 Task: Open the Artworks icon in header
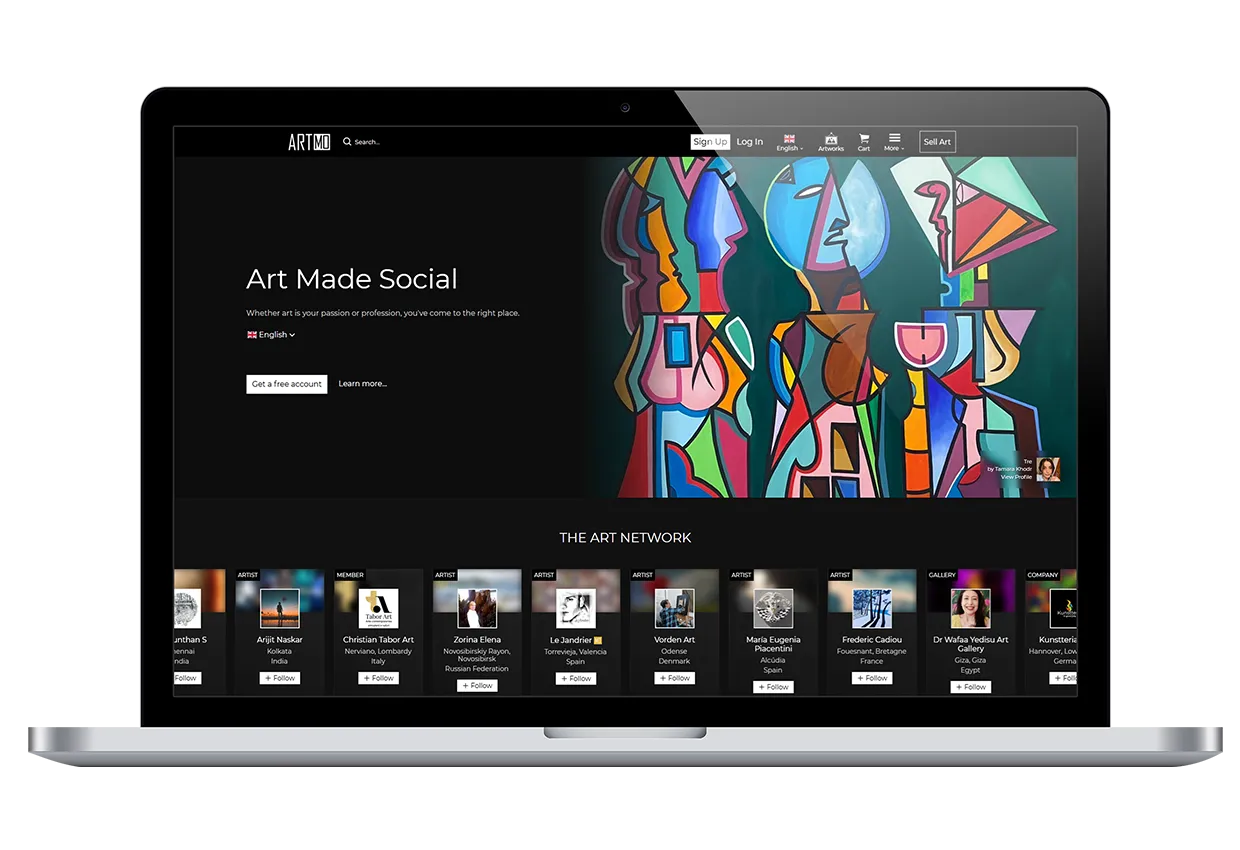coord(831,139)
